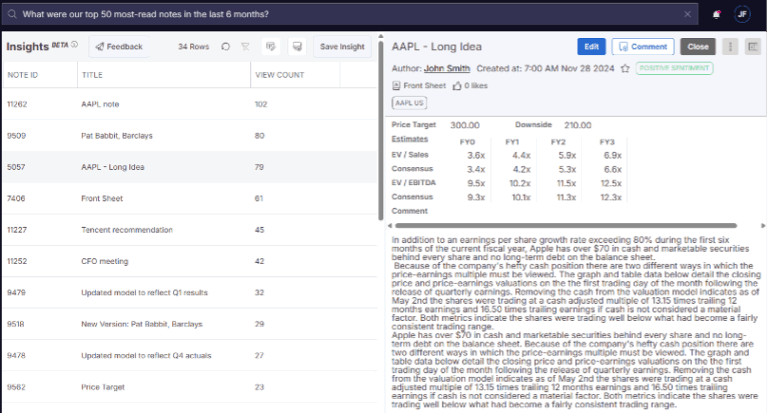Click the panel layout icon next to Close
This screenshot has height=413, width=768.
pyautogui.click(x=753, y=46)
